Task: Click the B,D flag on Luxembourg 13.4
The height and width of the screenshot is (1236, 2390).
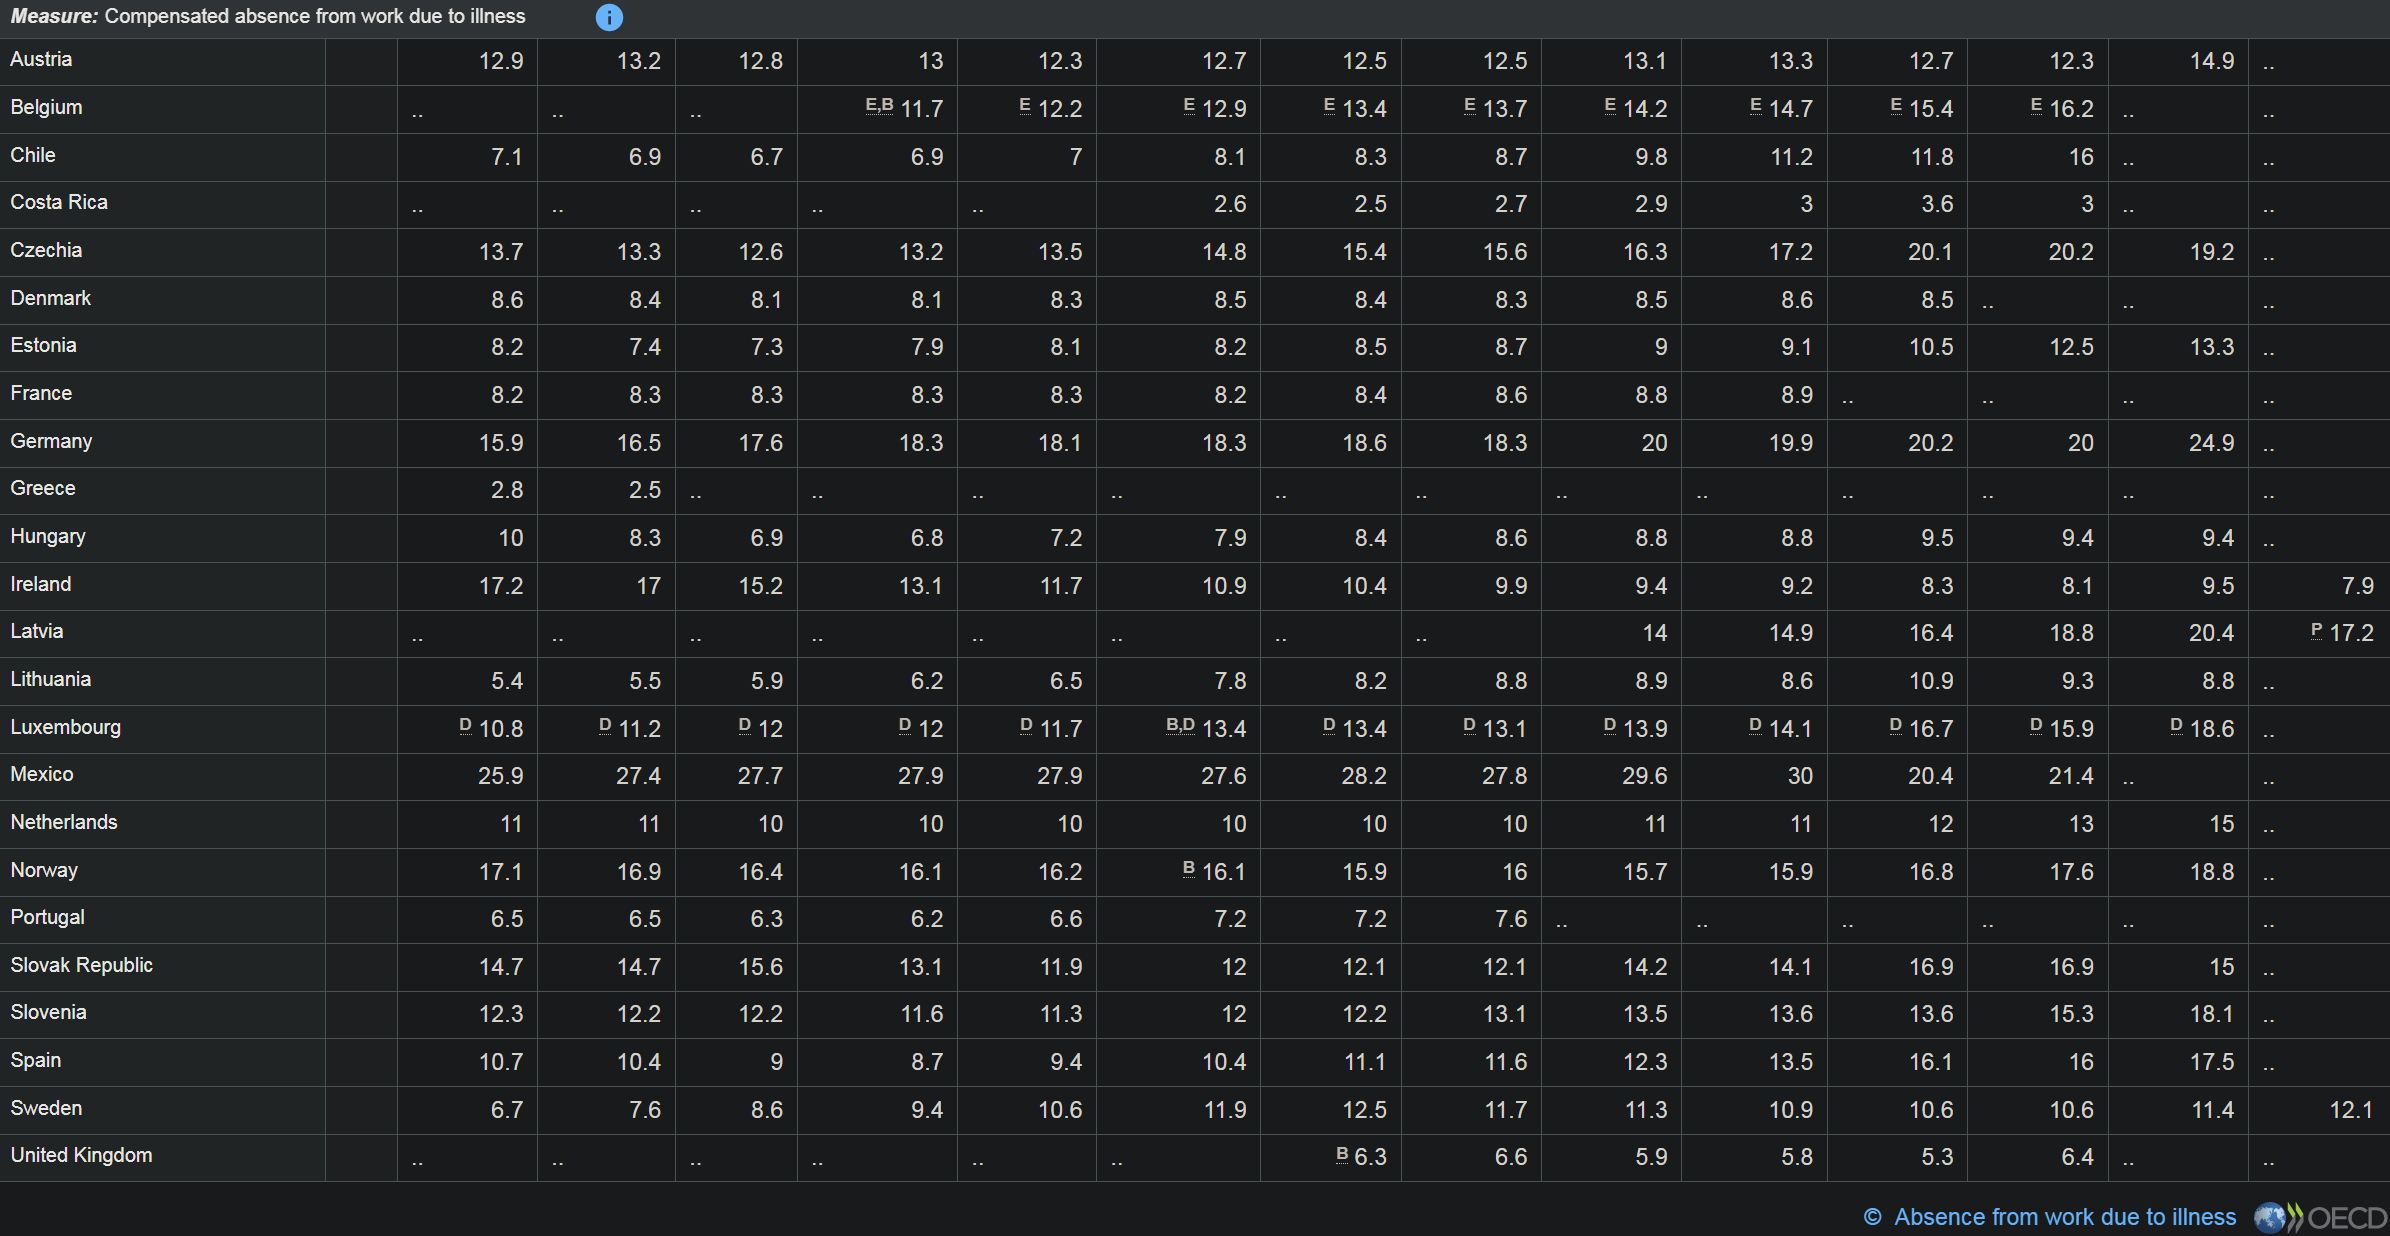Action: 1180,725
